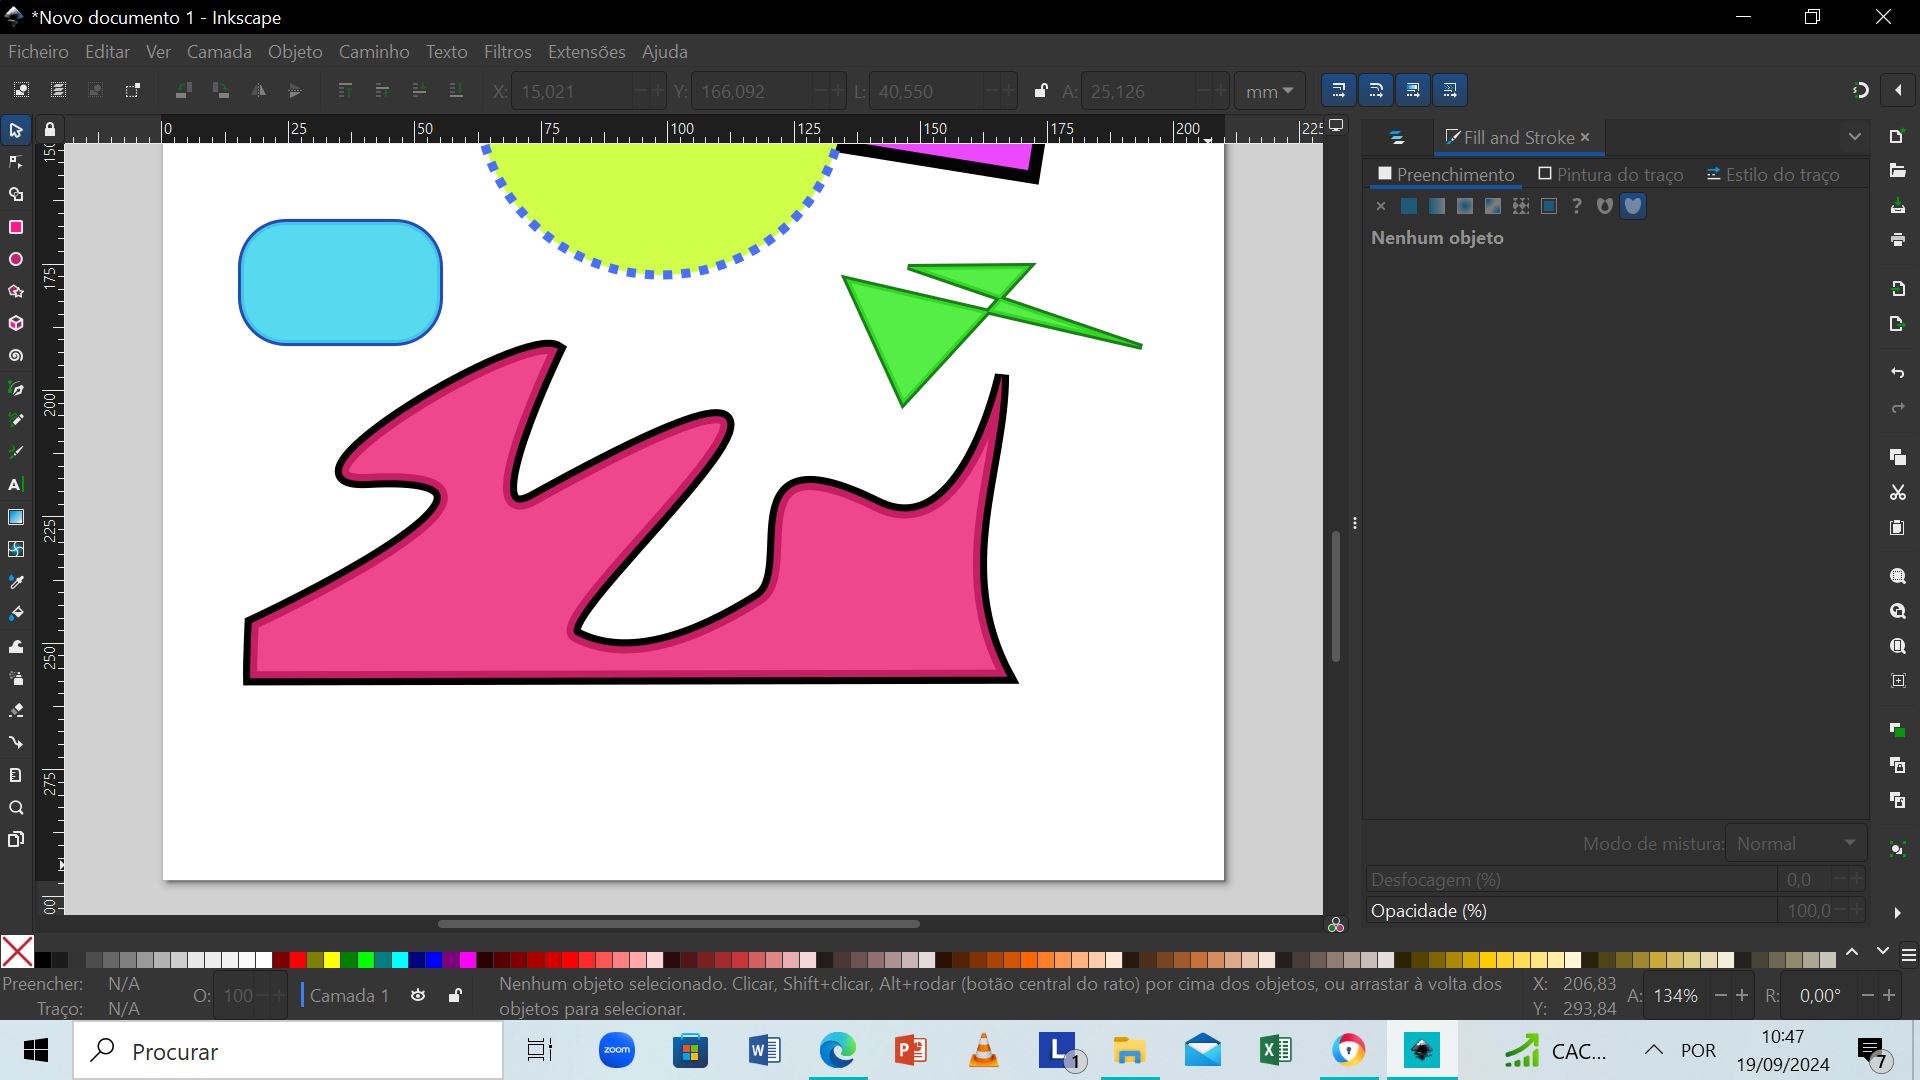Toggle scale rounded corners in rectangles
The height and width of the screenshot is (1080, 1920).
1376,90
